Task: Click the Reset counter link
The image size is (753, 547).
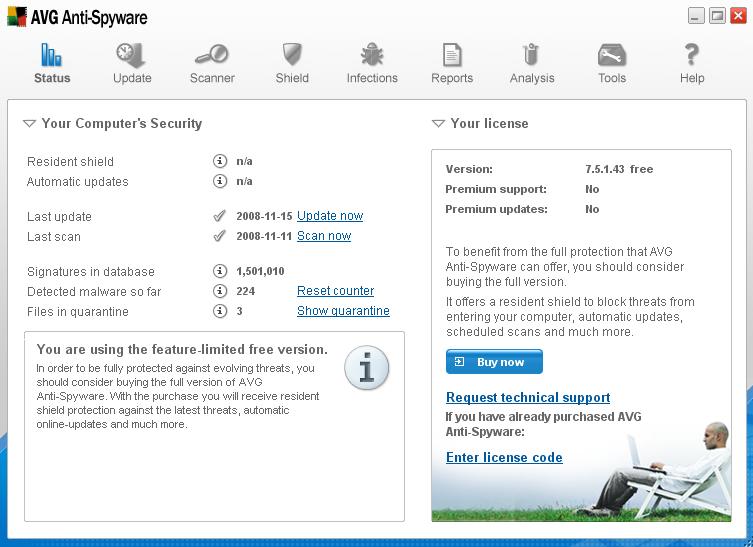Action: (335, 291)
